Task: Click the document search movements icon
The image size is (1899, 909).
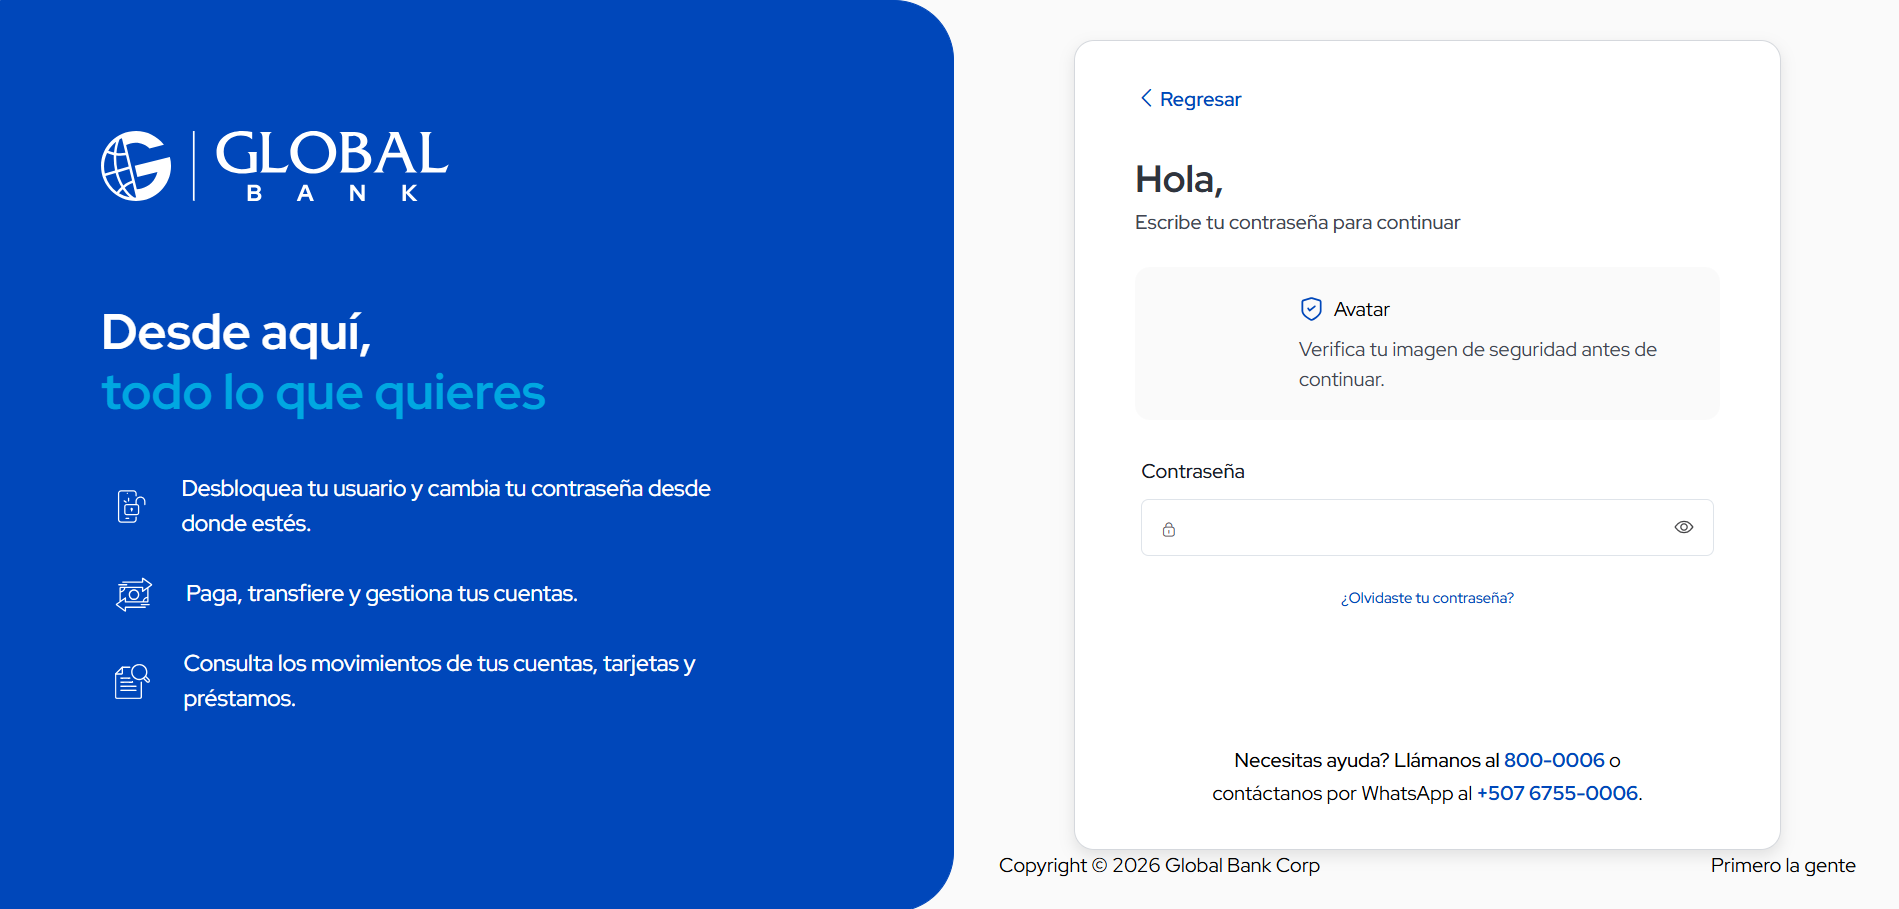Action: 132,681
